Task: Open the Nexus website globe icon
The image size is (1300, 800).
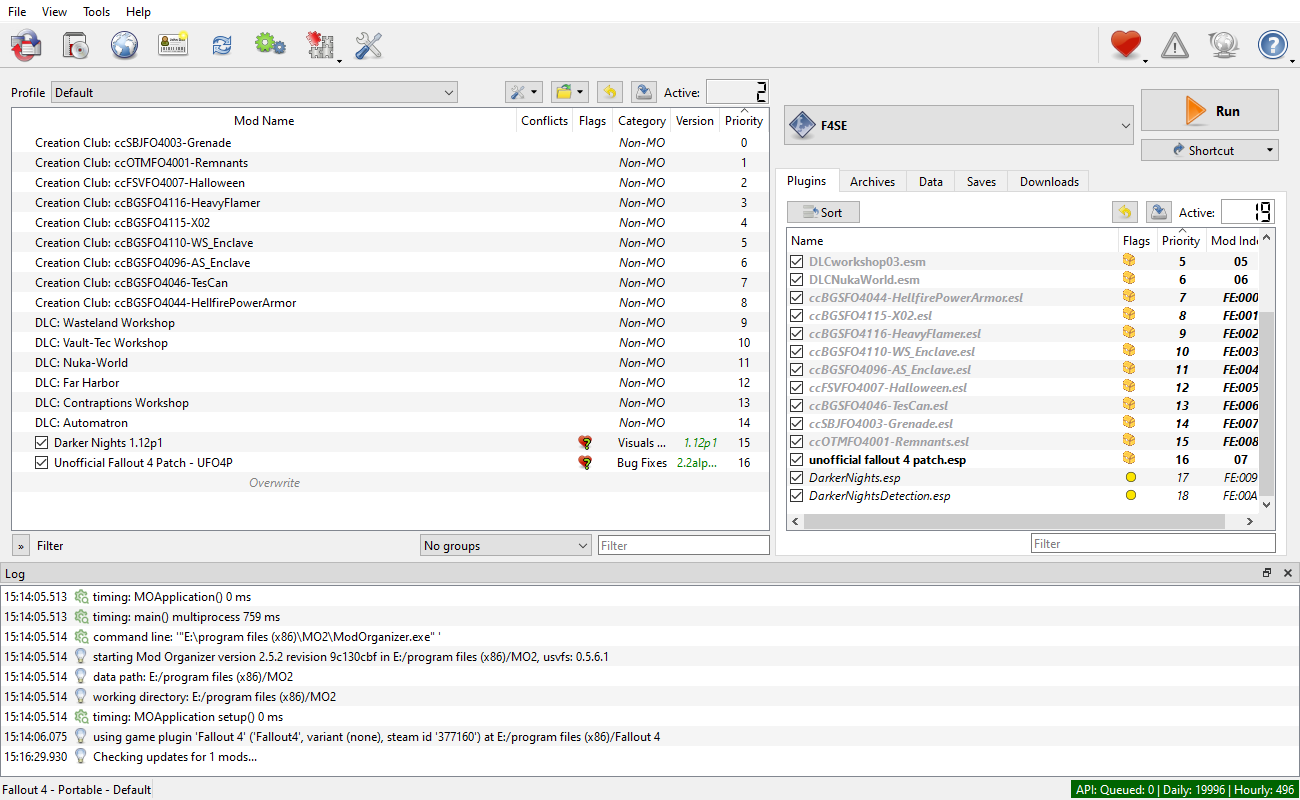Action: coord(124,45)
